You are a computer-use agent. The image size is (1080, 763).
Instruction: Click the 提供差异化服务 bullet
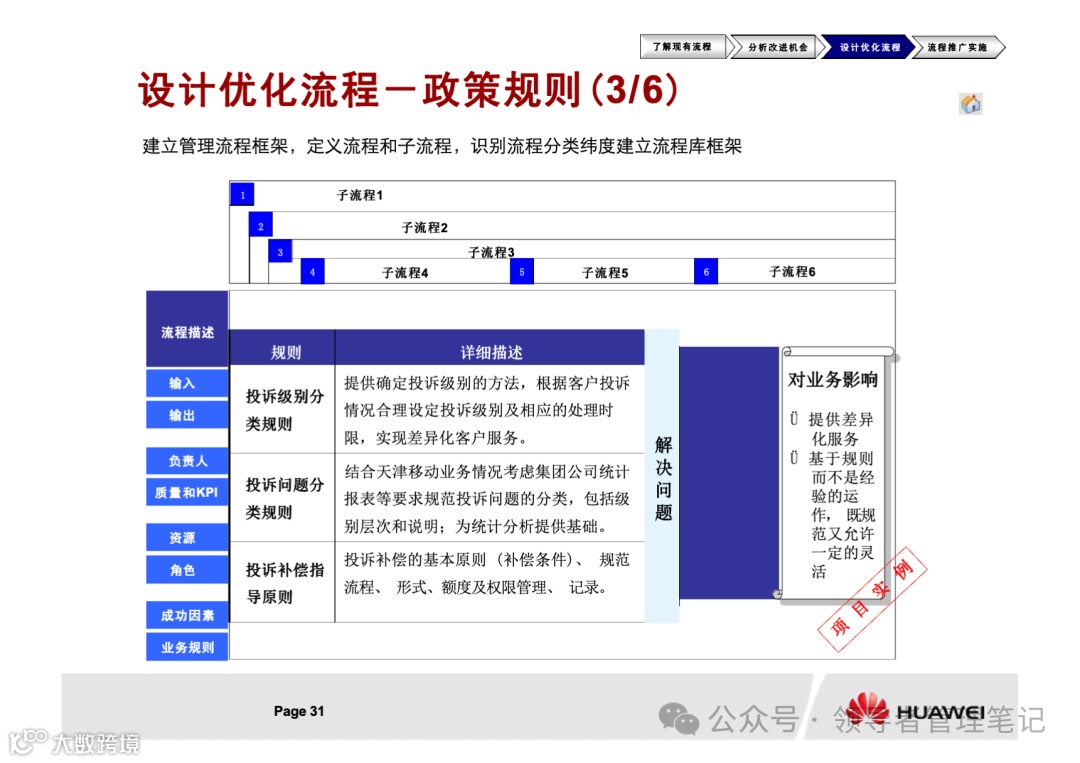coord(833,429)
